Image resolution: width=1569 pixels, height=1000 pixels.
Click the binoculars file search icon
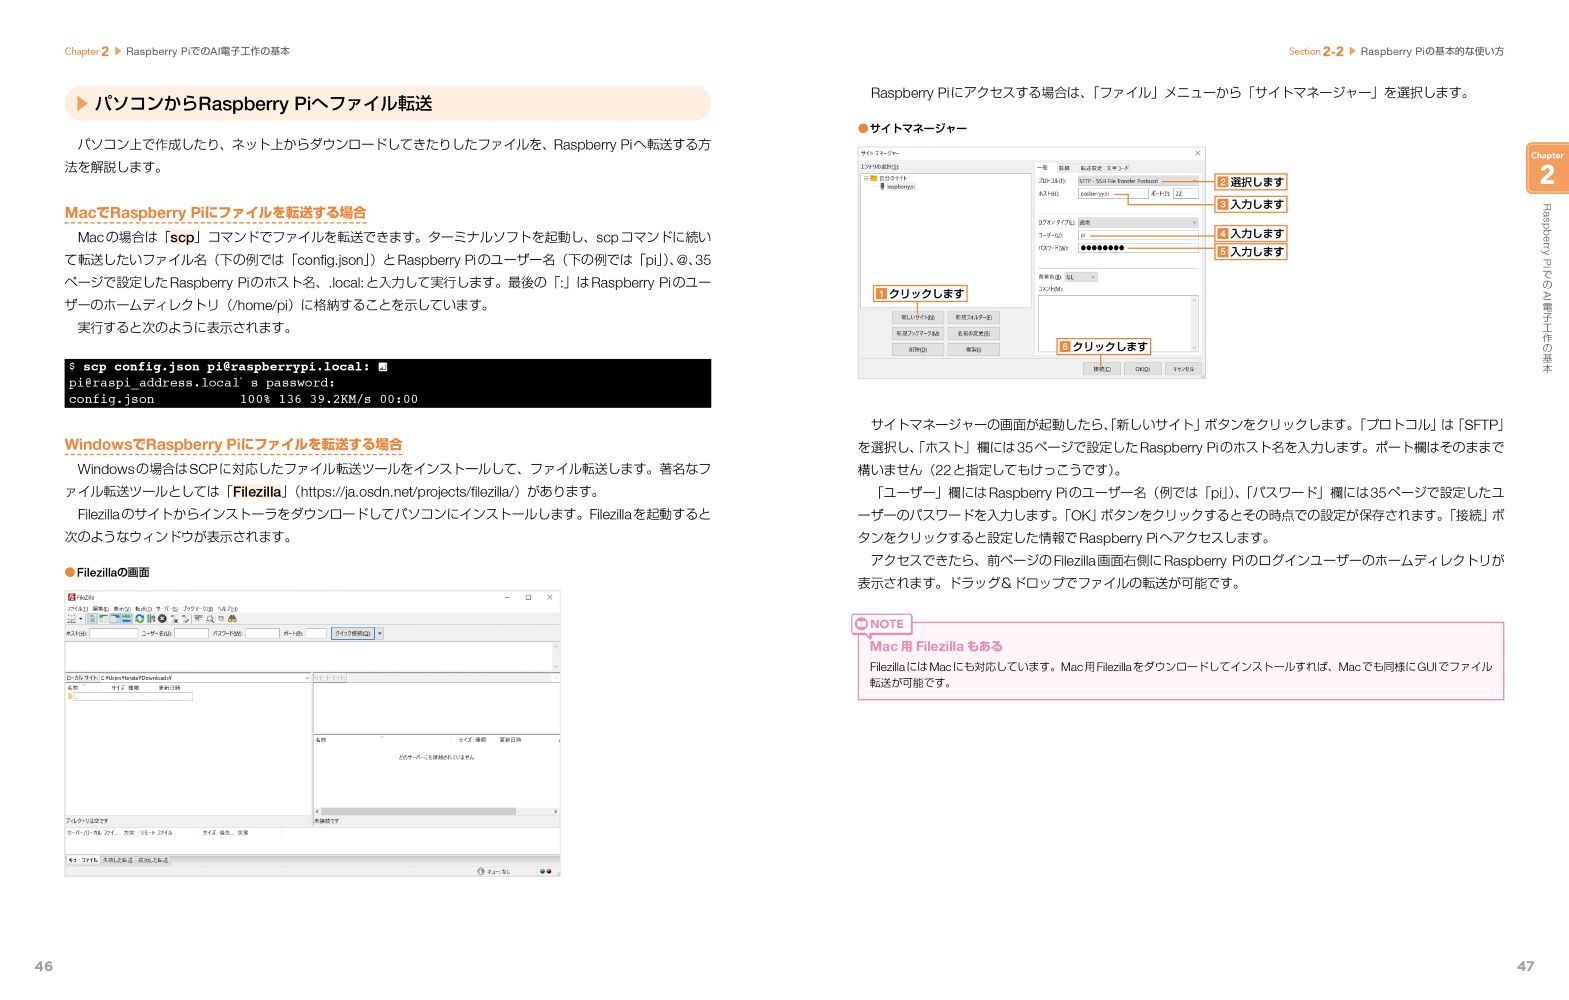[232, 619]
